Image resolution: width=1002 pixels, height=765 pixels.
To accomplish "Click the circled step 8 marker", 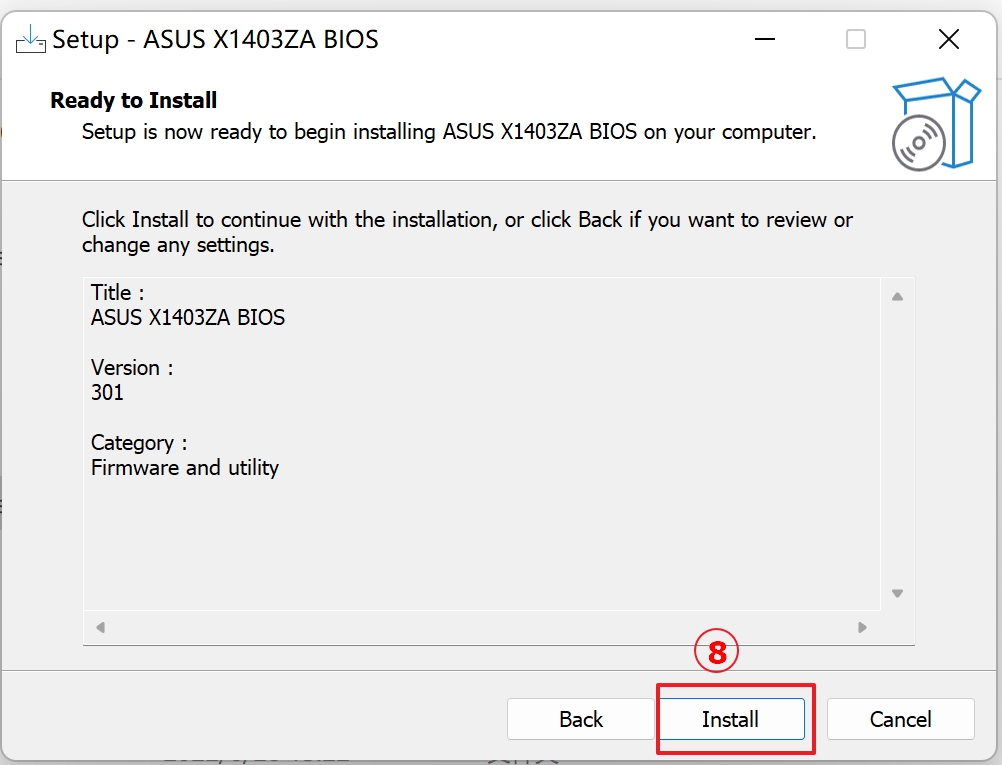I will [x=716, y=653].
